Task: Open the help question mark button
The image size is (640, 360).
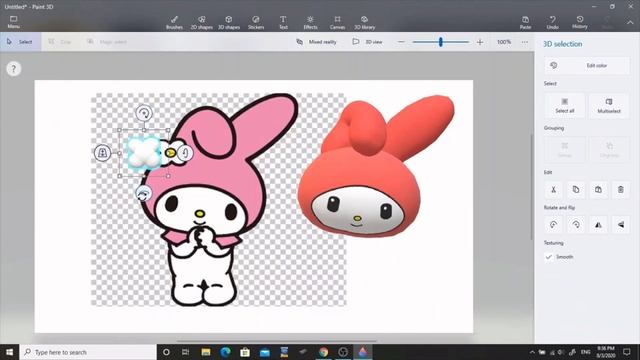Action: coord(13,69)
